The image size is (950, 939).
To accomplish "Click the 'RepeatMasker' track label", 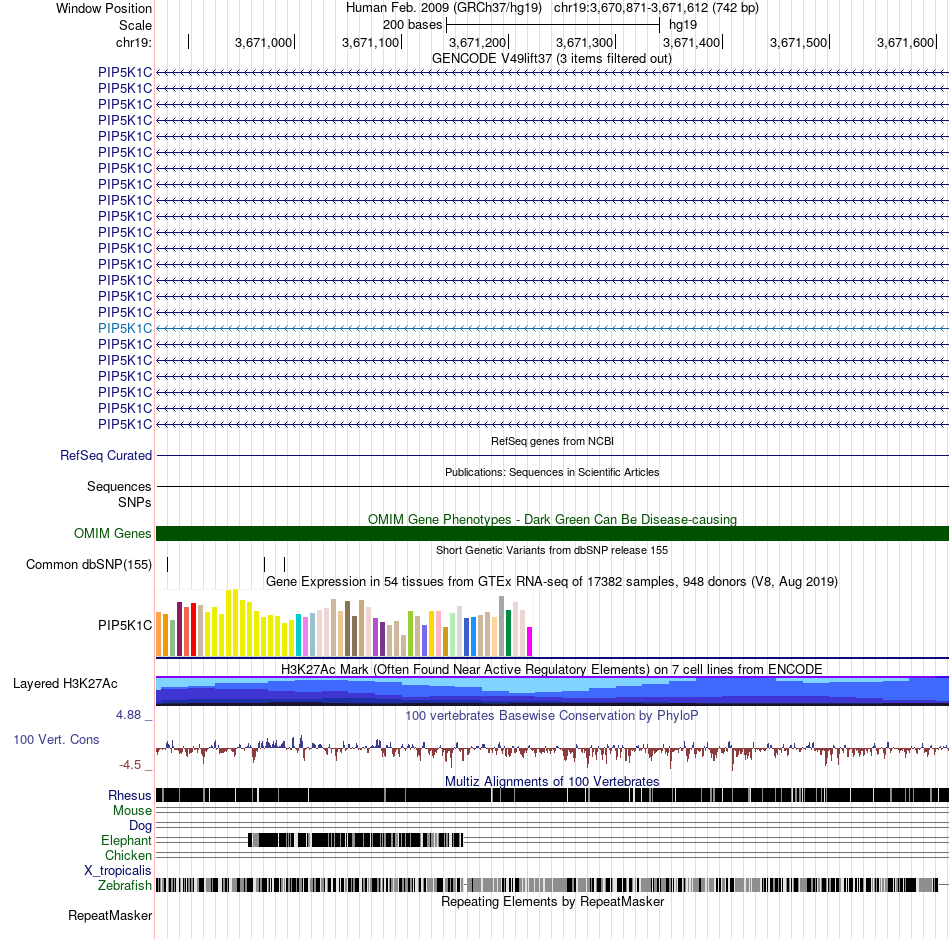I will click(110, 915).
